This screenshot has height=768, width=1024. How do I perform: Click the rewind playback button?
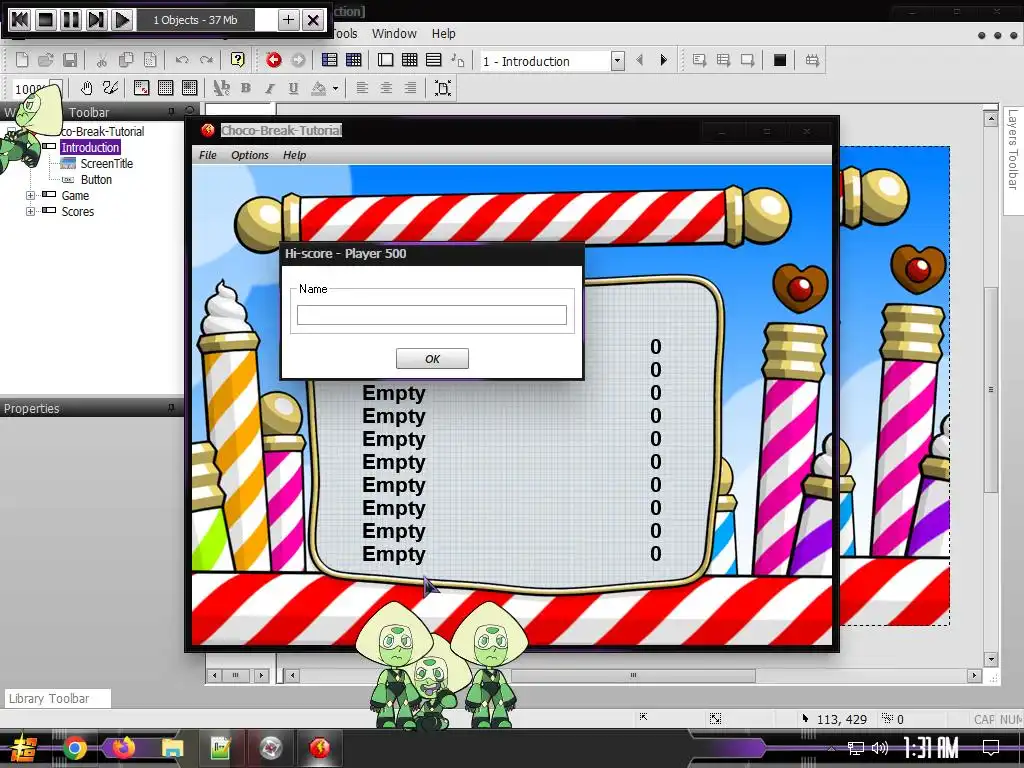[20, 20]
